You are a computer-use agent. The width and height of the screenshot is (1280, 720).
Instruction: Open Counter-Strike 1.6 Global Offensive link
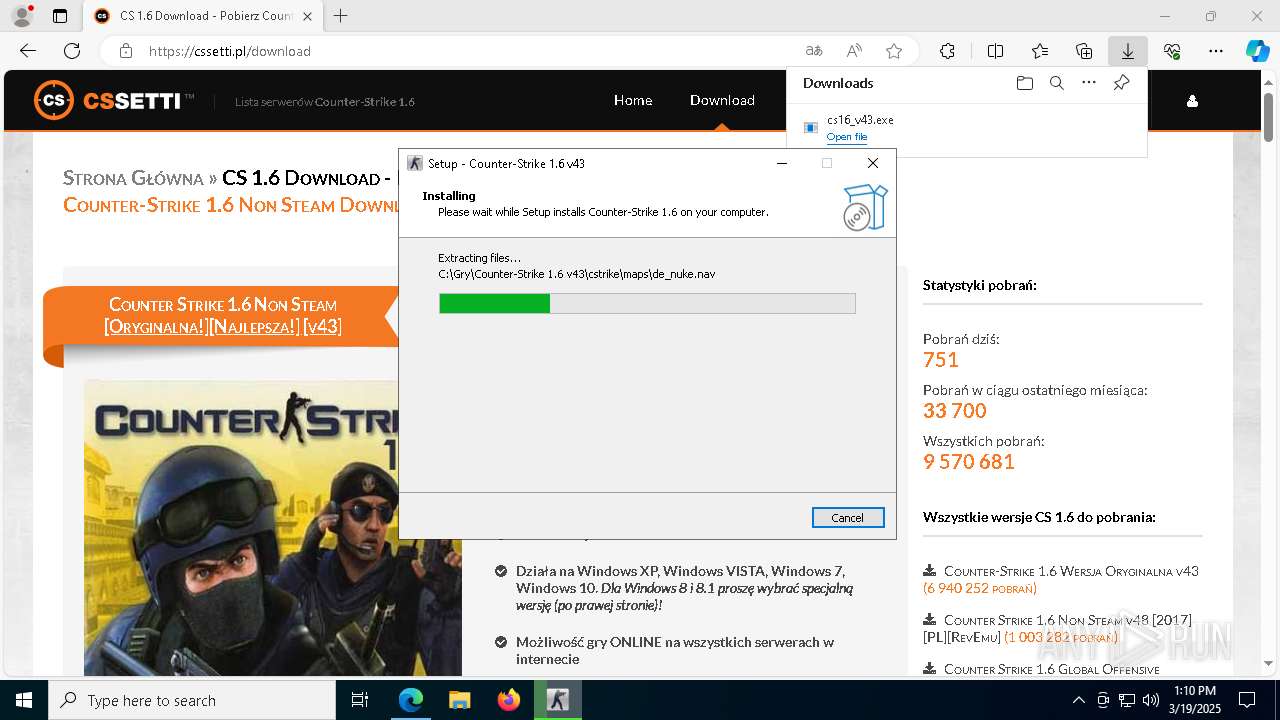click(1052, 669)
